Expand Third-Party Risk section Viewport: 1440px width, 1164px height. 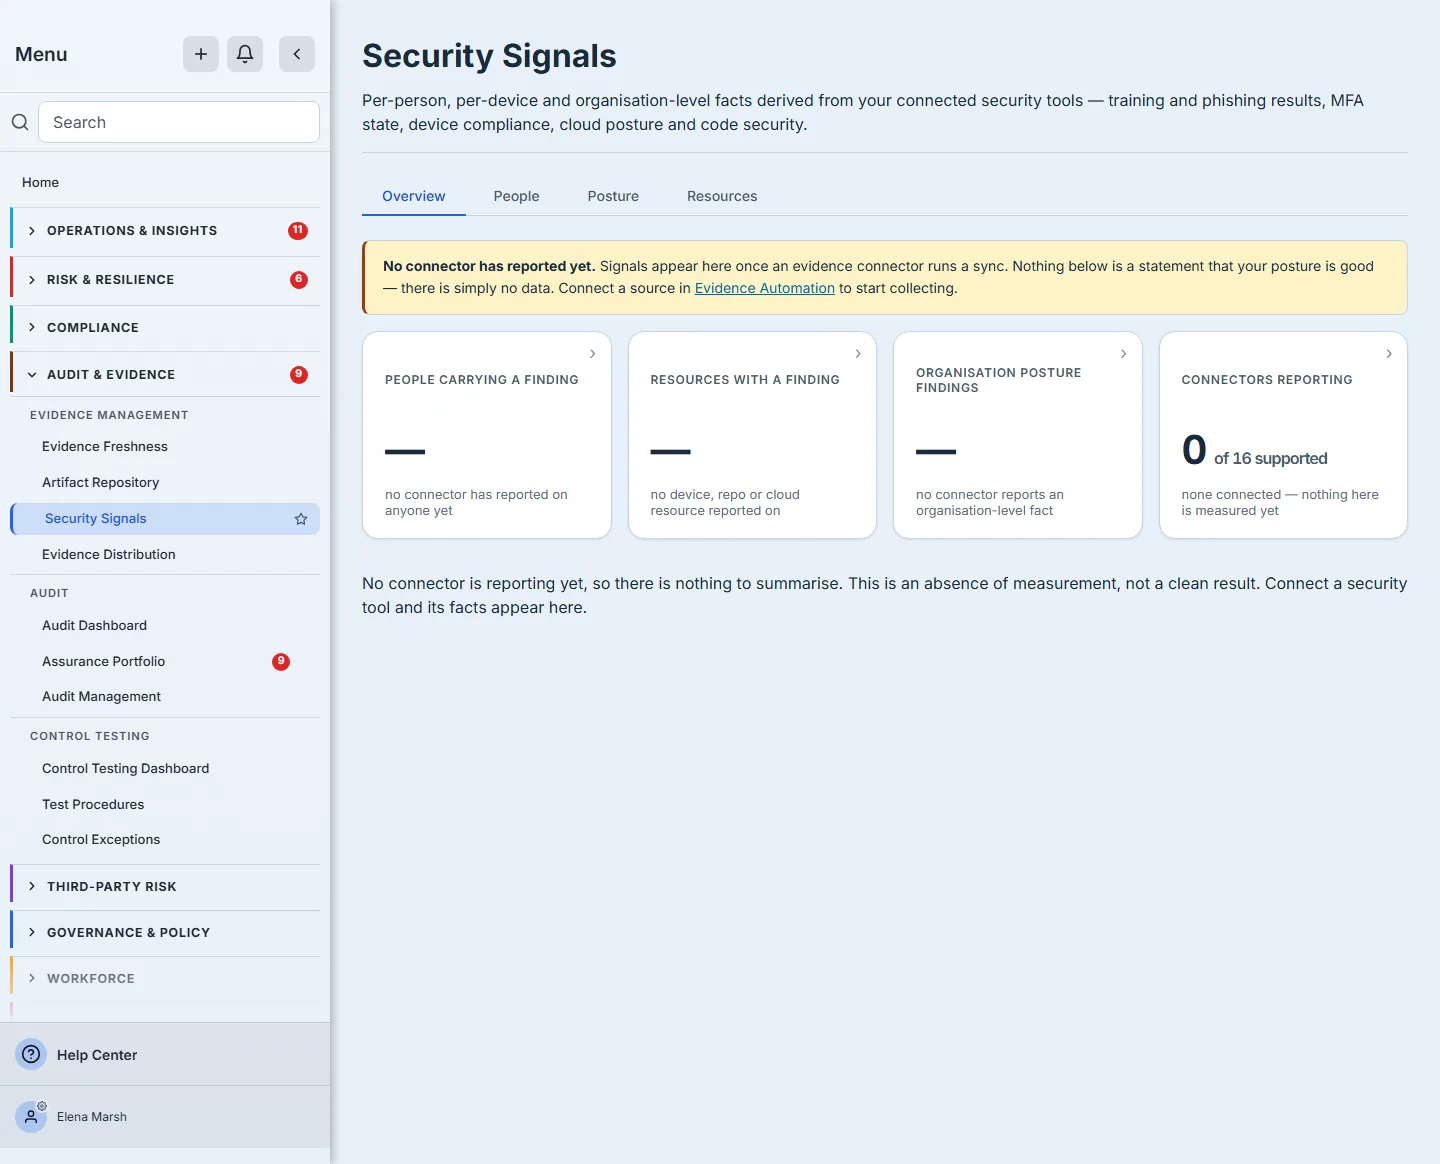(165, 887)
